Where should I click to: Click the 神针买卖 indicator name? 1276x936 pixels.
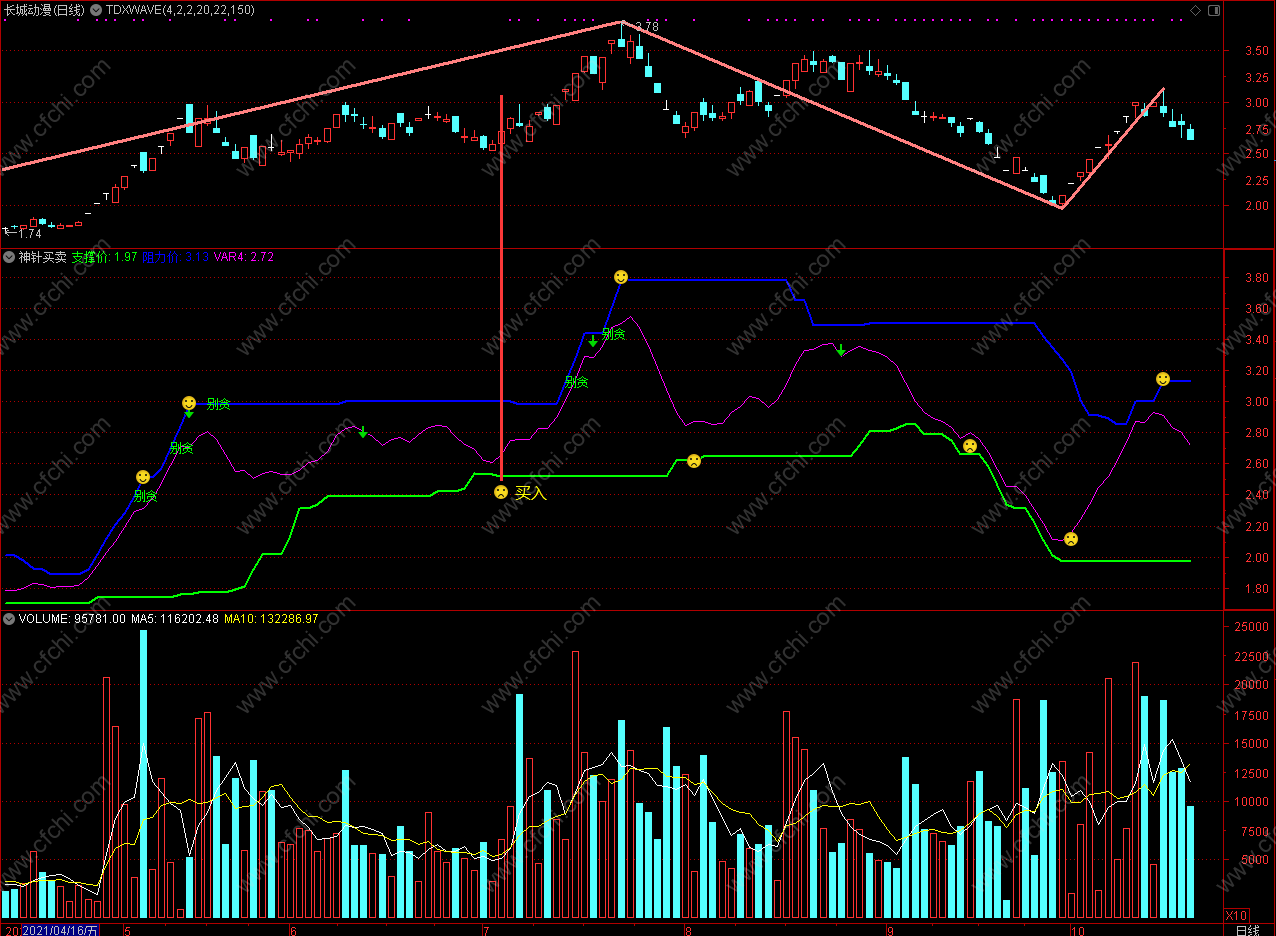click(43, 257)
